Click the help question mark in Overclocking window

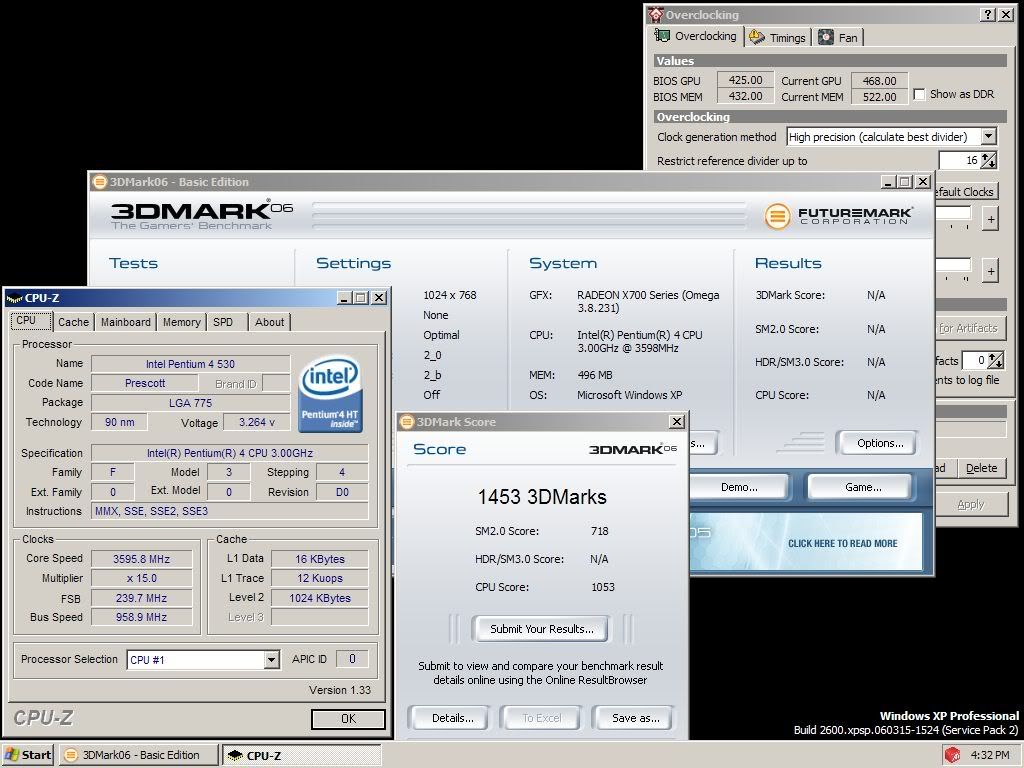pyautogui.click(x=987, y=14)
